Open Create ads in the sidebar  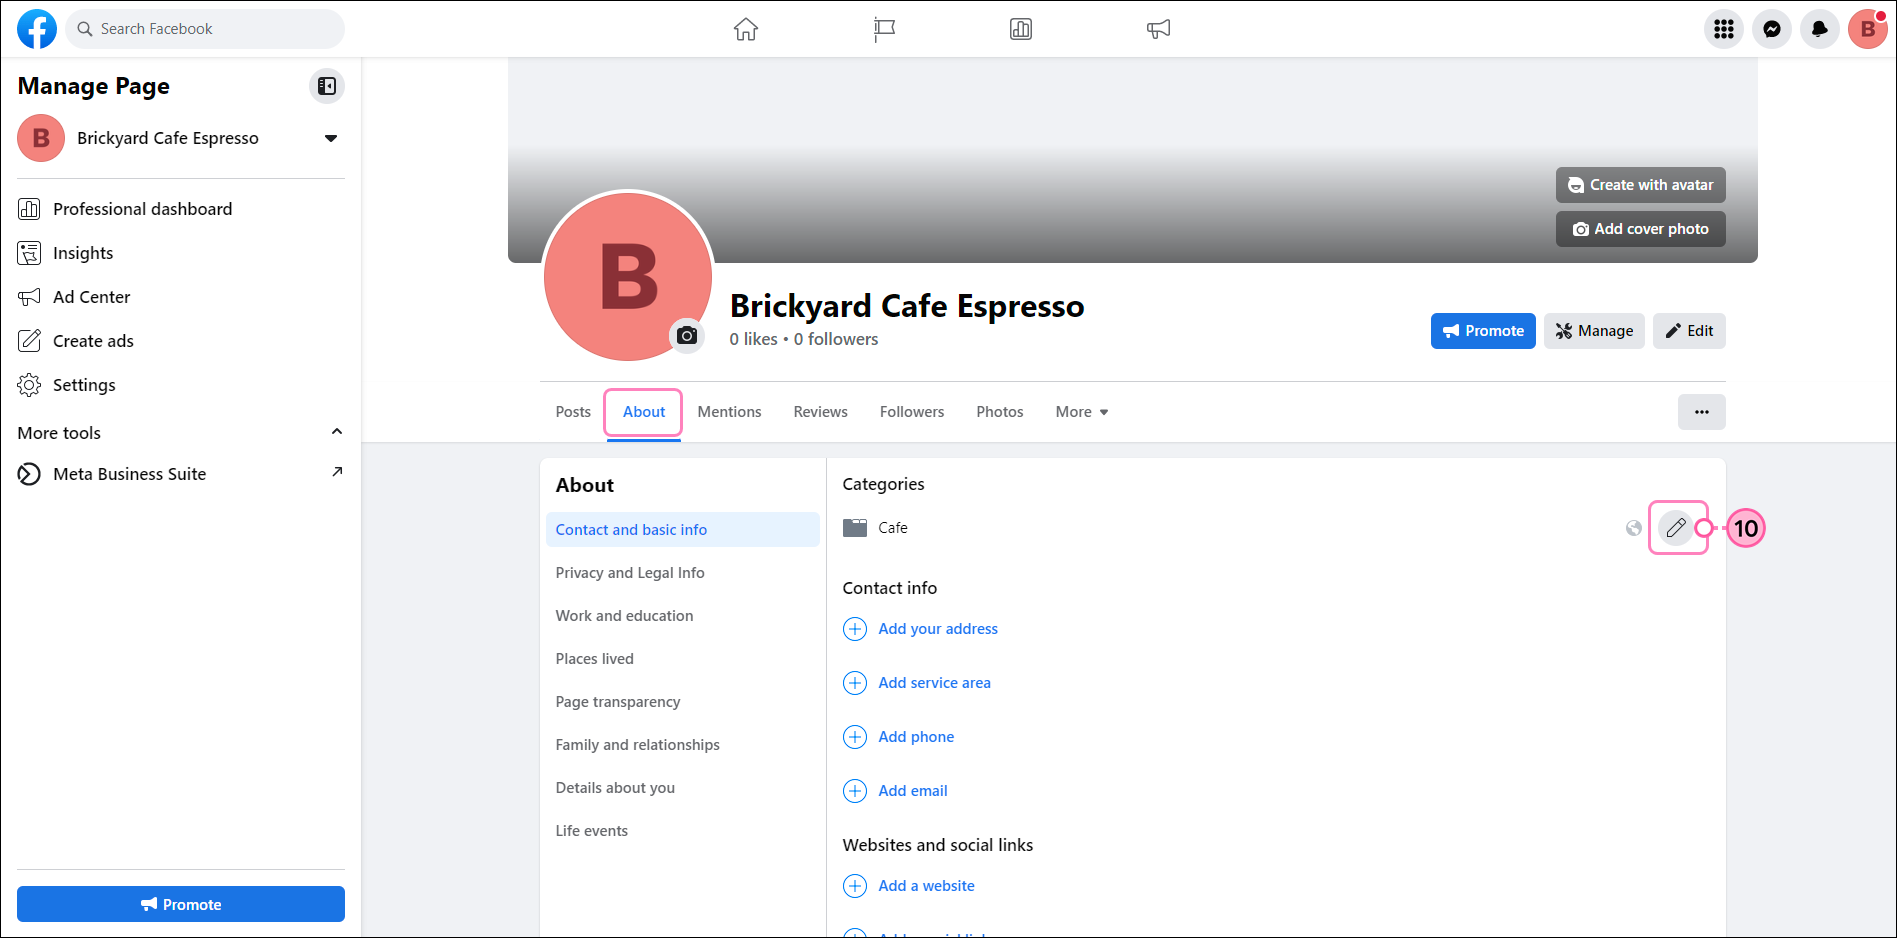[x=181, y=341]
